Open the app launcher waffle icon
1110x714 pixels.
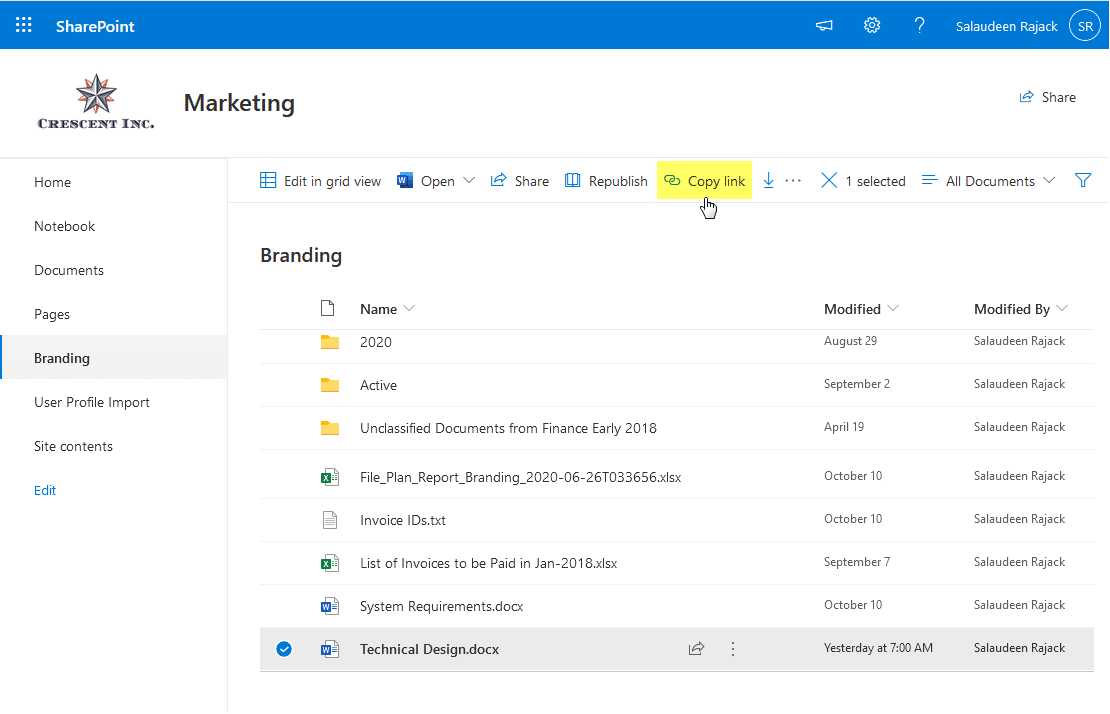coord(22,24)
